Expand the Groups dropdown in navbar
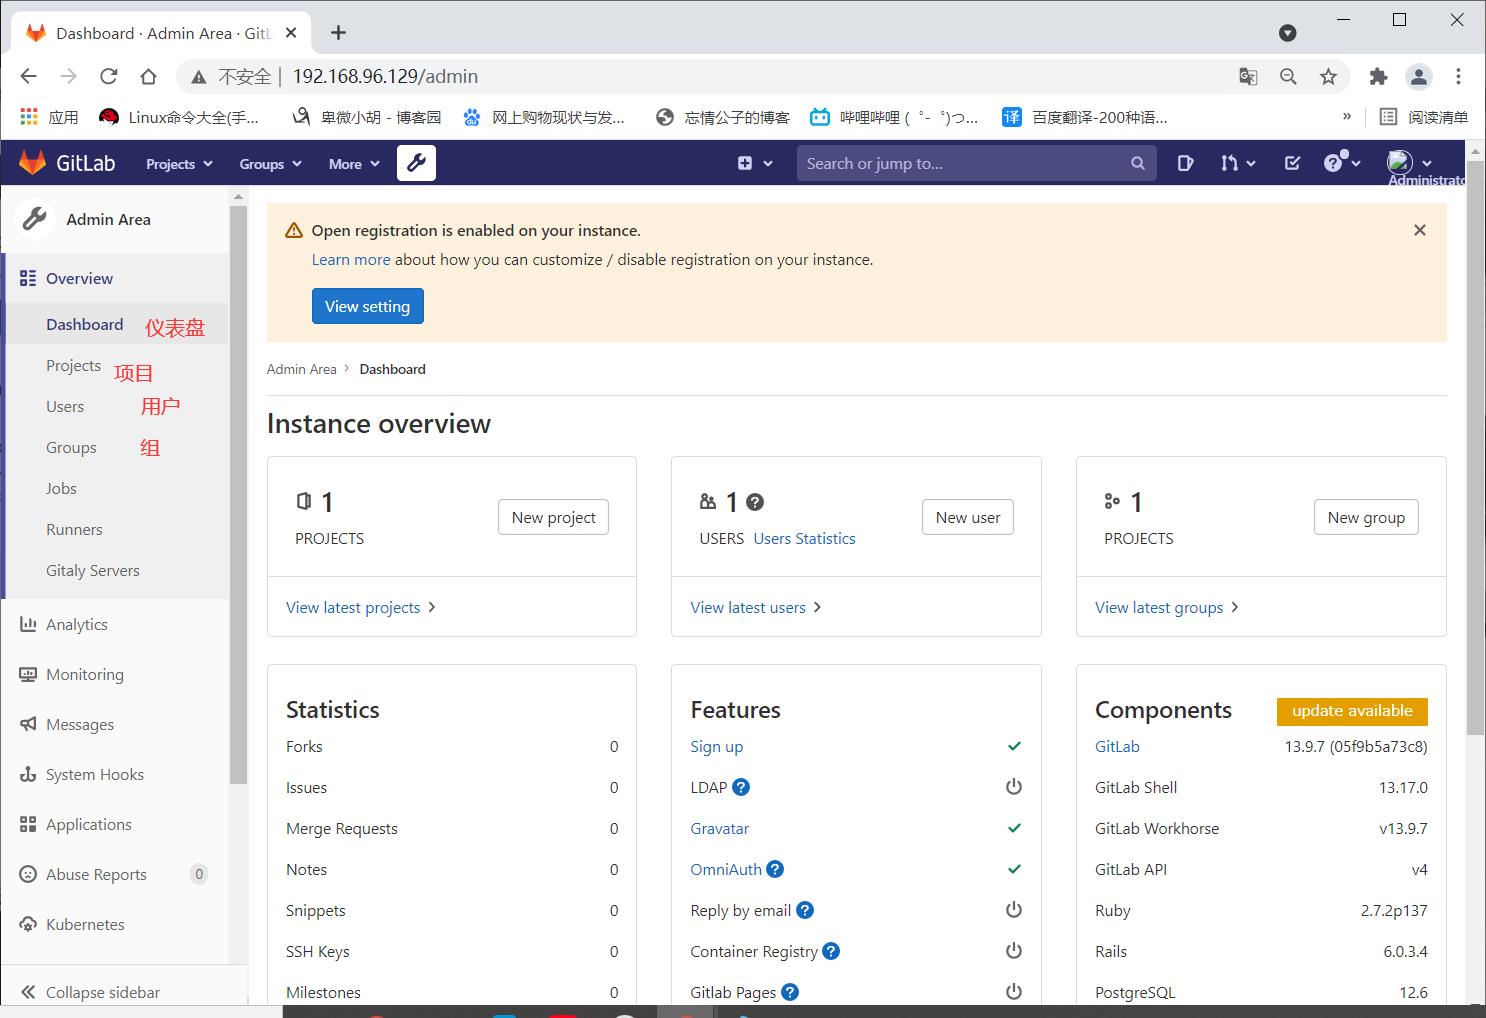This screenshot has width=1486, height=1018. pos(270,164)
